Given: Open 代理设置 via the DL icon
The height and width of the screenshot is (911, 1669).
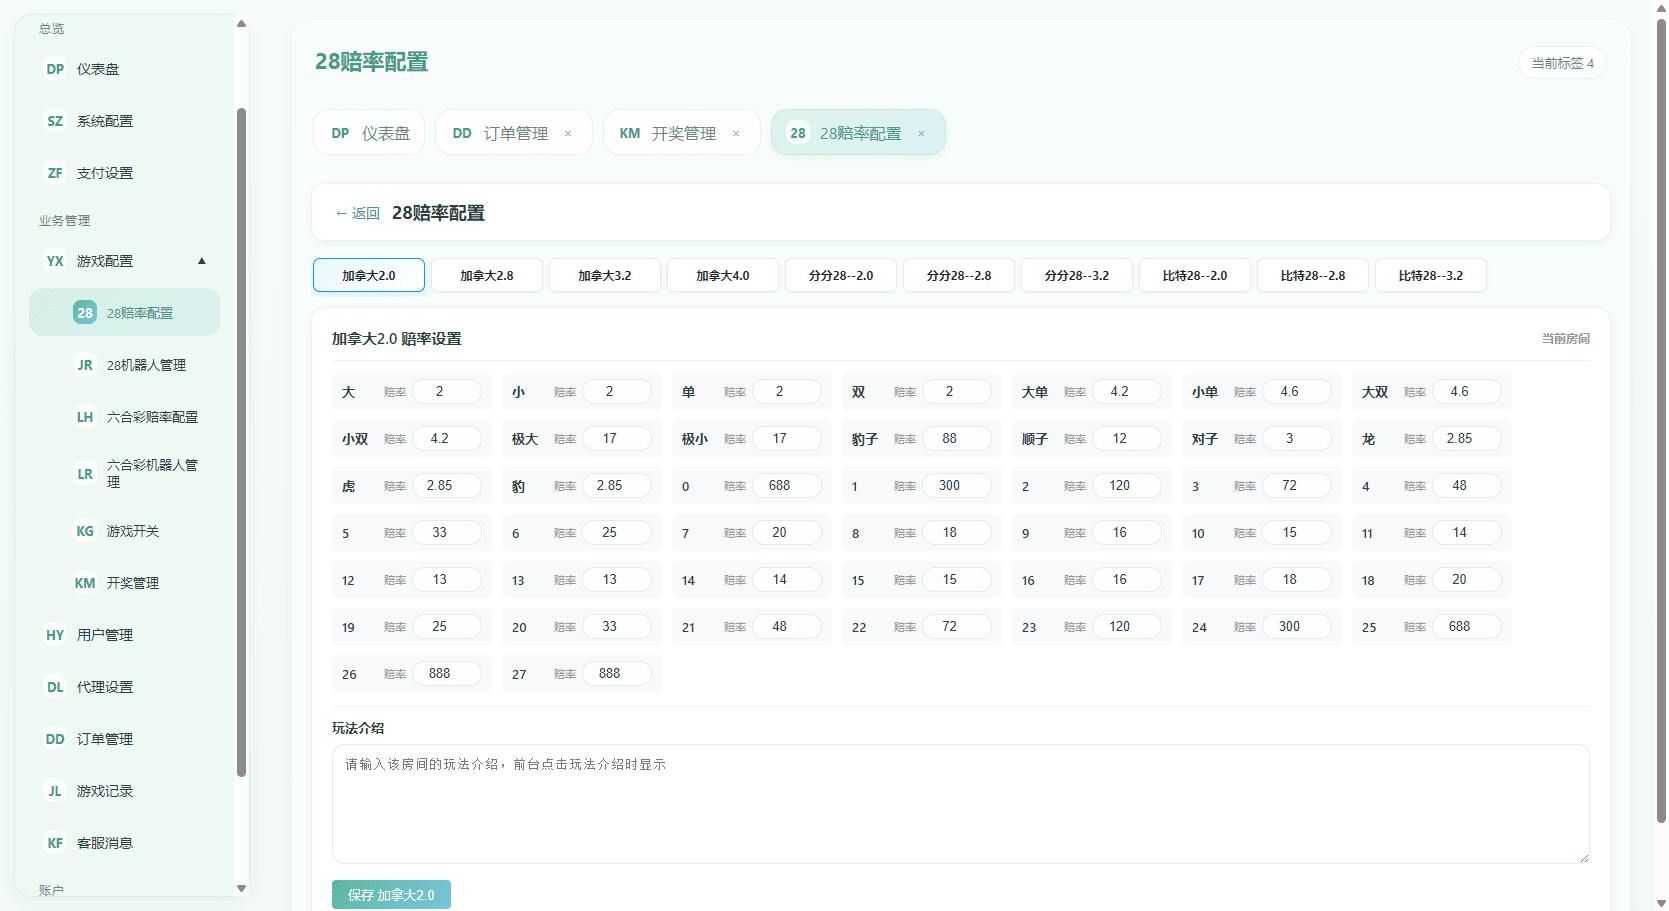Looking at the screenshot, I should point(55,687).
